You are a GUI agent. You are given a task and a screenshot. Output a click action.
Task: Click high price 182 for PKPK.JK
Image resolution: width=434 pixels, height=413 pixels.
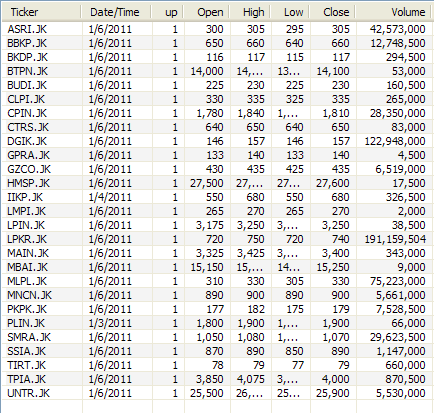[x=256, y=309]
